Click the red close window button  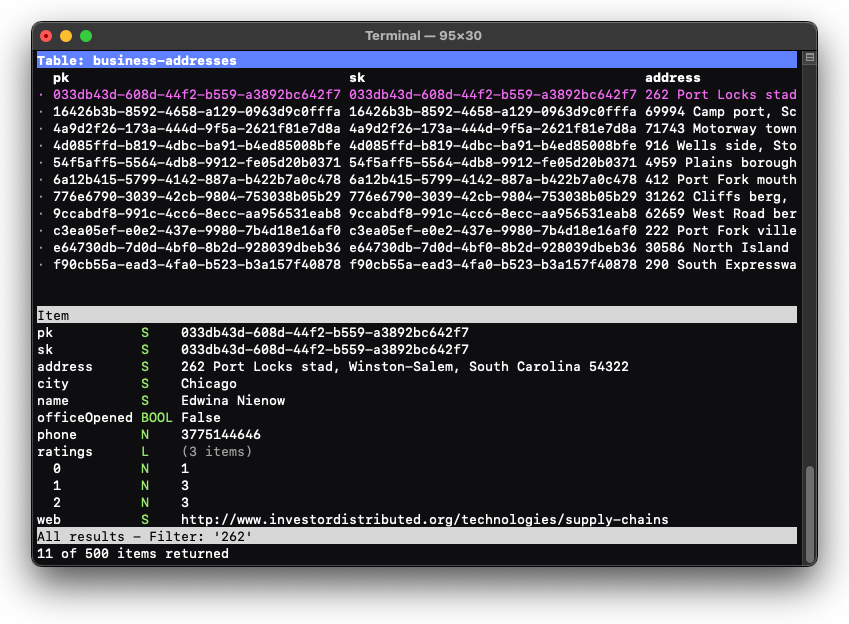tap(46, 36)
